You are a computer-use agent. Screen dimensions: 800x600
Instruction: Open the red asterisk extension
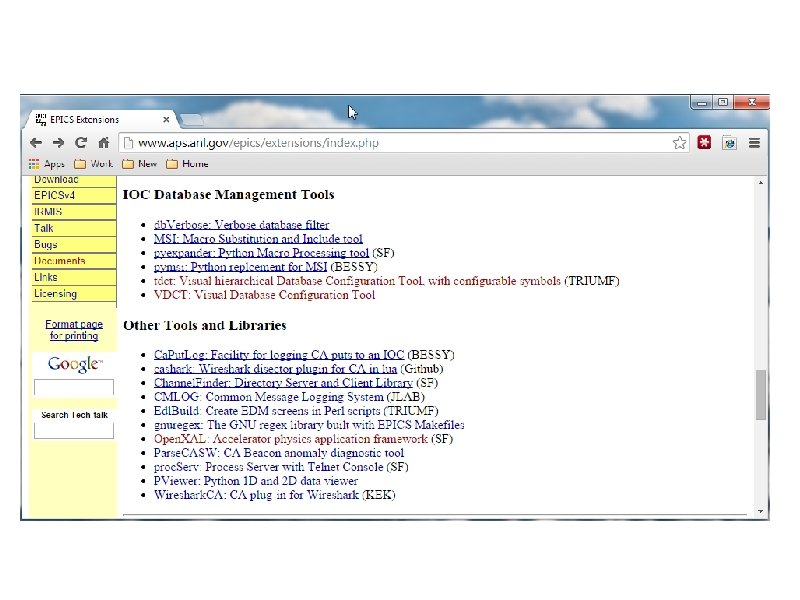(705, 143)
